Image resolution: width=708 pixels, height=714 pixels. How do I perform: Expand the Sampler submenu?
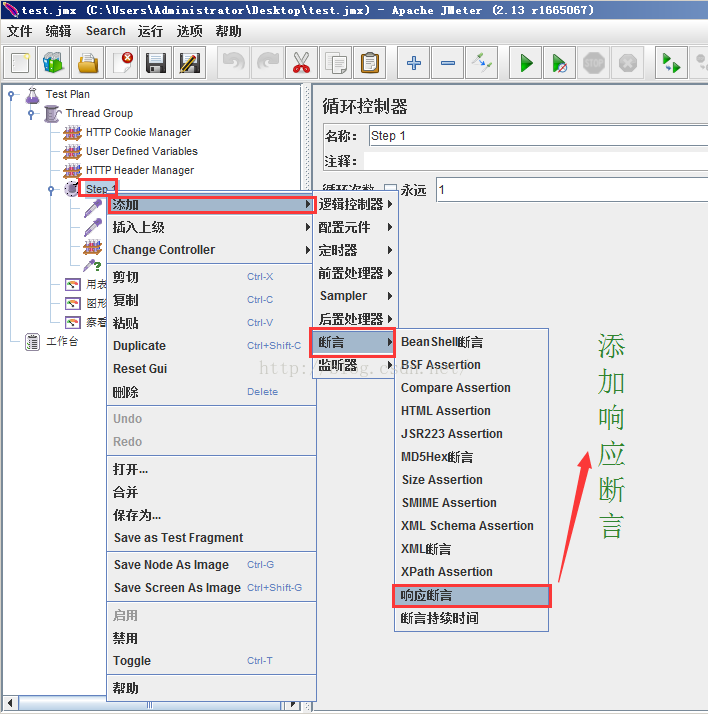click(x=355, y=296)
